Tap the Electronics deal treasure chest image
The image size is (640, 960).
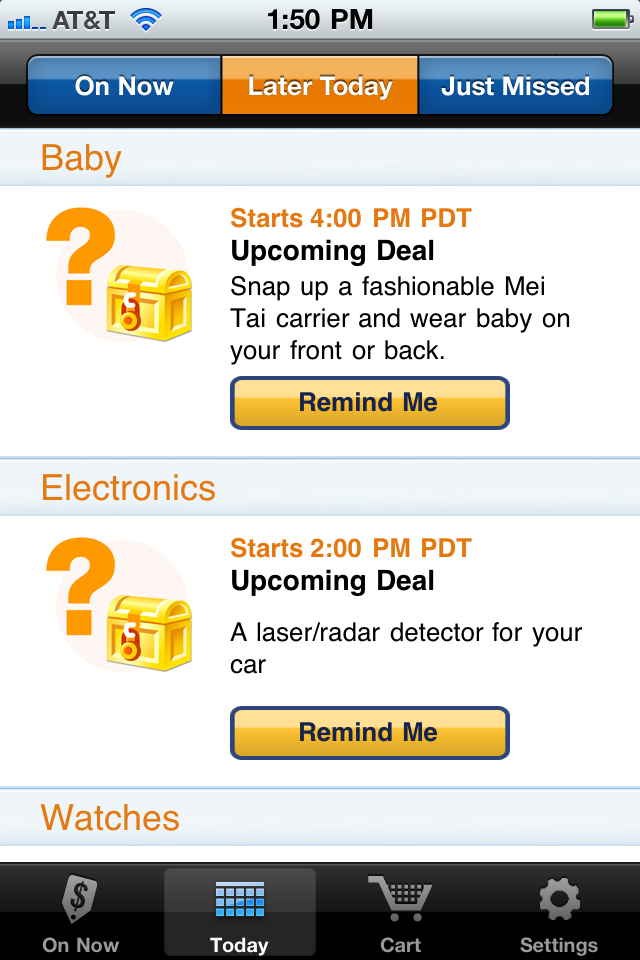pyautogui.click(x=120, y=605)
